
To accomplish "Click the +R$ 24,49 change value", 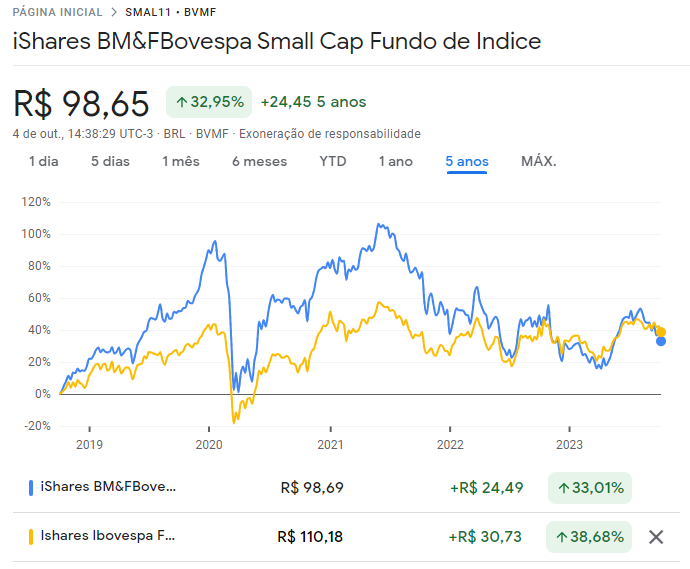I will [x=486, y=488].
